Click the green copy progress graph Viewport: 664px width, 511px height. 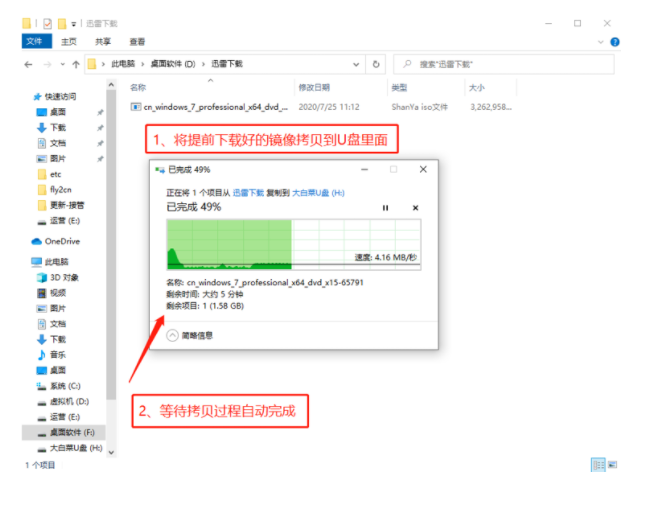(x=294, y=244)
